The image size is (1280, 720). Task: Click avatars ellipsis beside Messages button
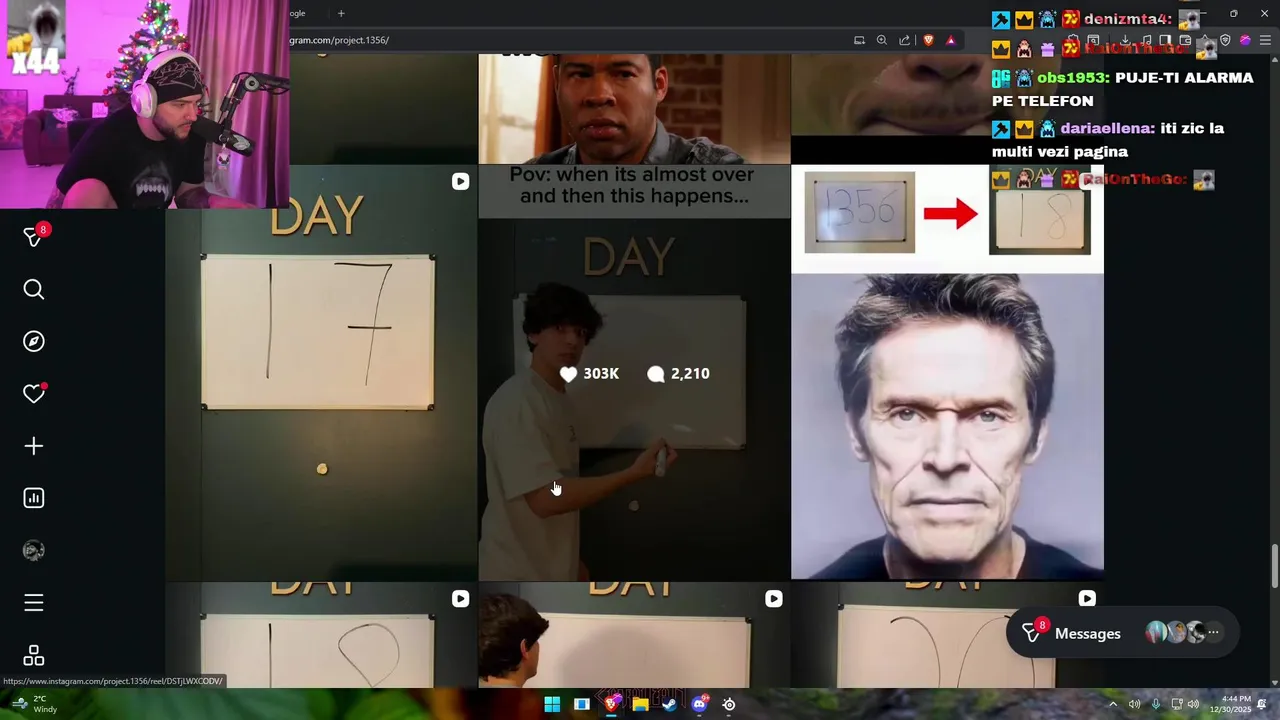tap(1213, 632)
